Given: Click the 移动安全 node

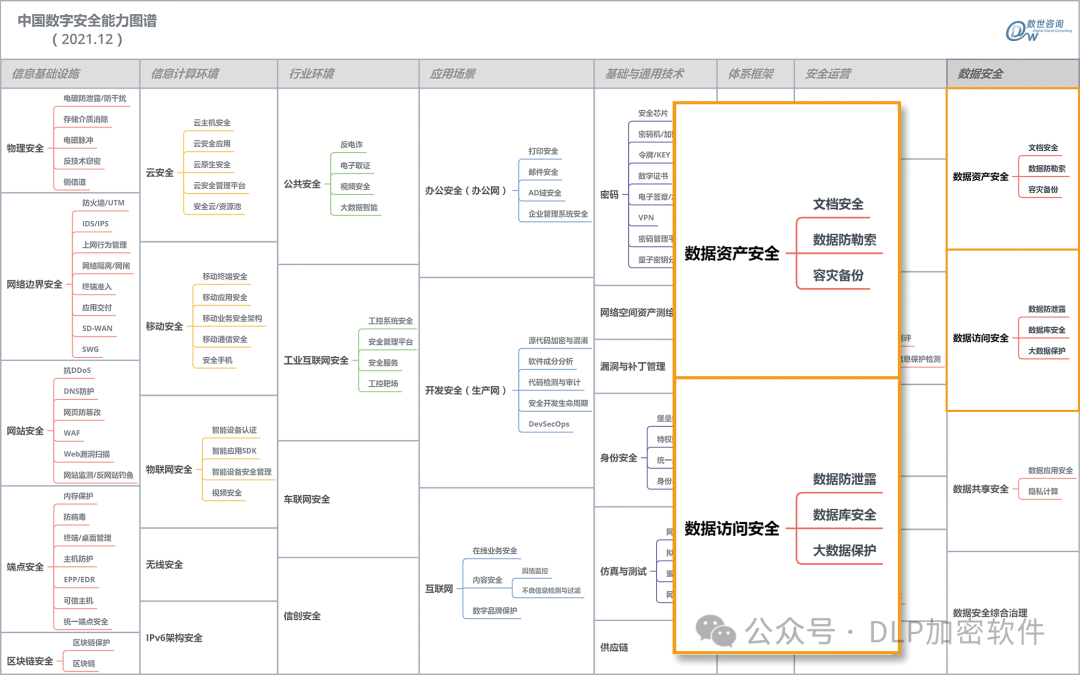Looking at the screenshot, I should [x=165, y=326].
